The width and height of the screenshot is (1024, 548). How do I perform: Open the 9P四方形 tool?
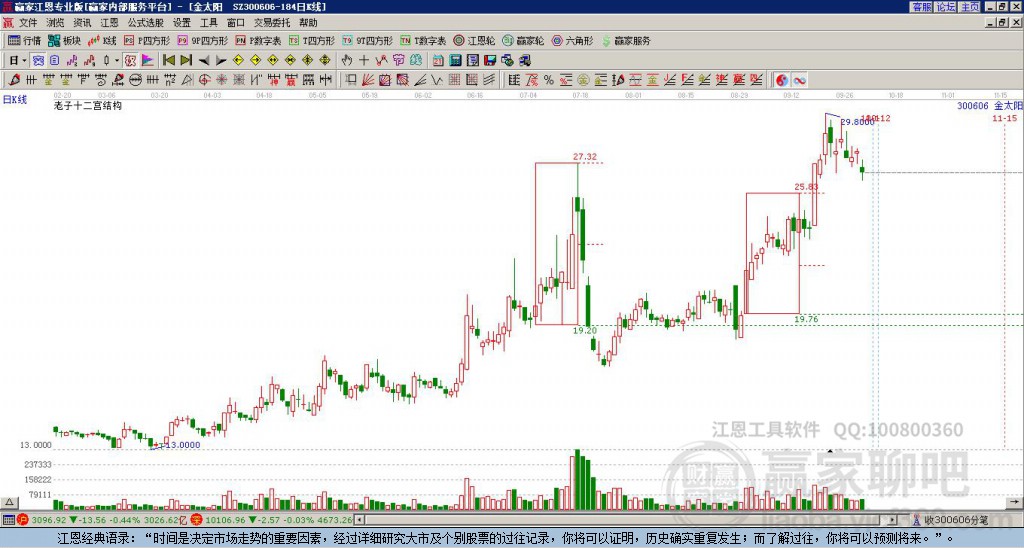coord(202,40)
